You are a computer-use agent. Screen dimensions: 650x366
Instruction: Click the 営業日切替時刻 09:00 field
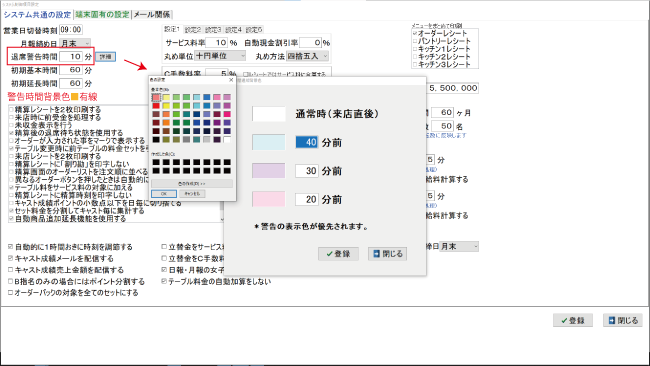[71, 29]
